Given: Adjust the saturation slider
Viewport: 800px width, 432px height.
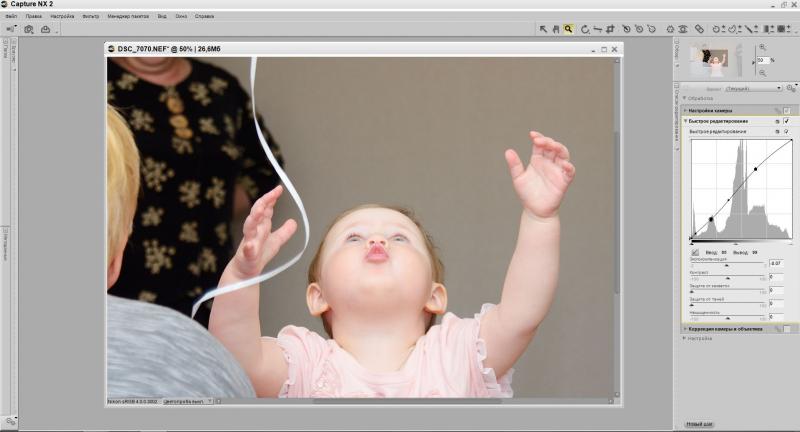Looking at the screenshot, I should pos(727,318).
